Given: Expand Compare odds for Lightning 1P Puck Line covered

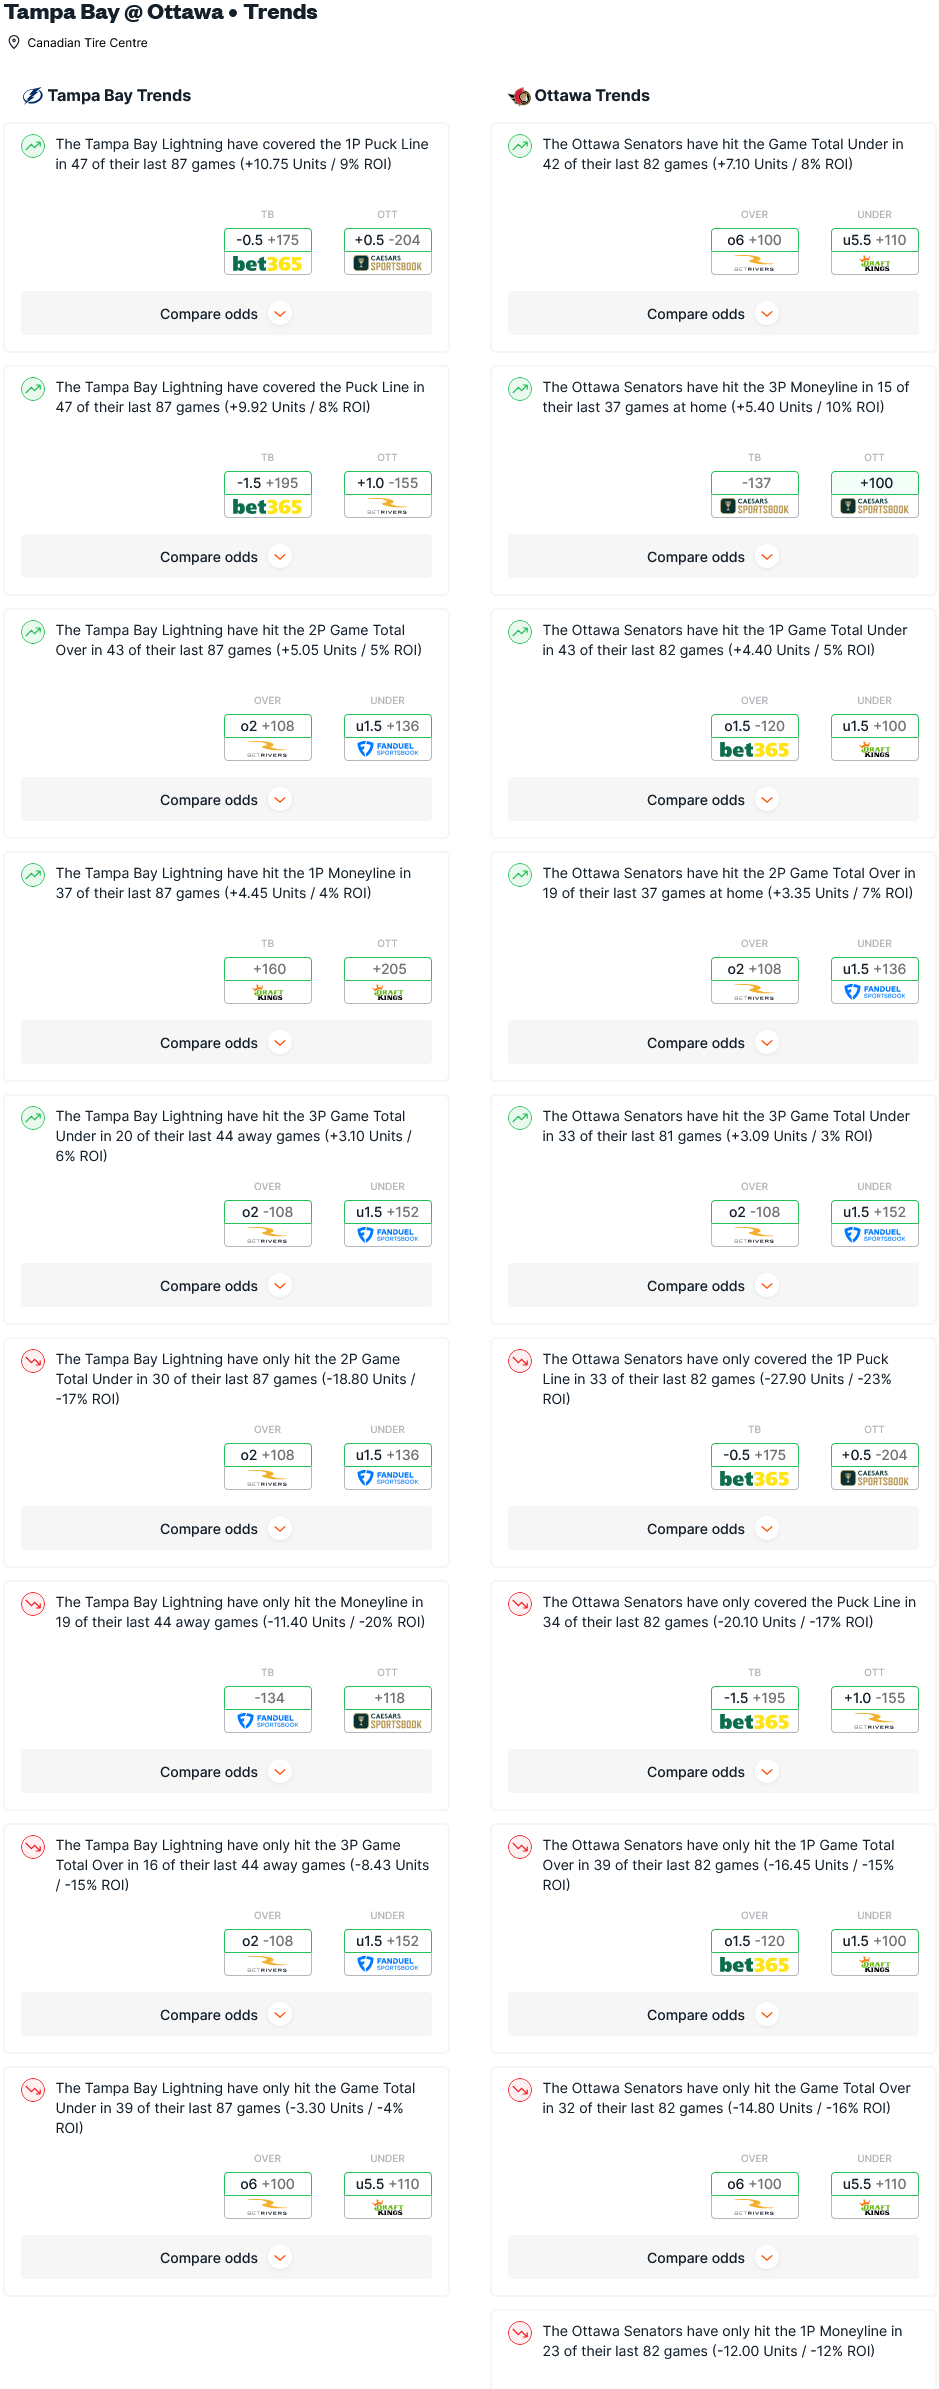Looking at the screenshot, I should pyautogui.click(x=226, y=314).
